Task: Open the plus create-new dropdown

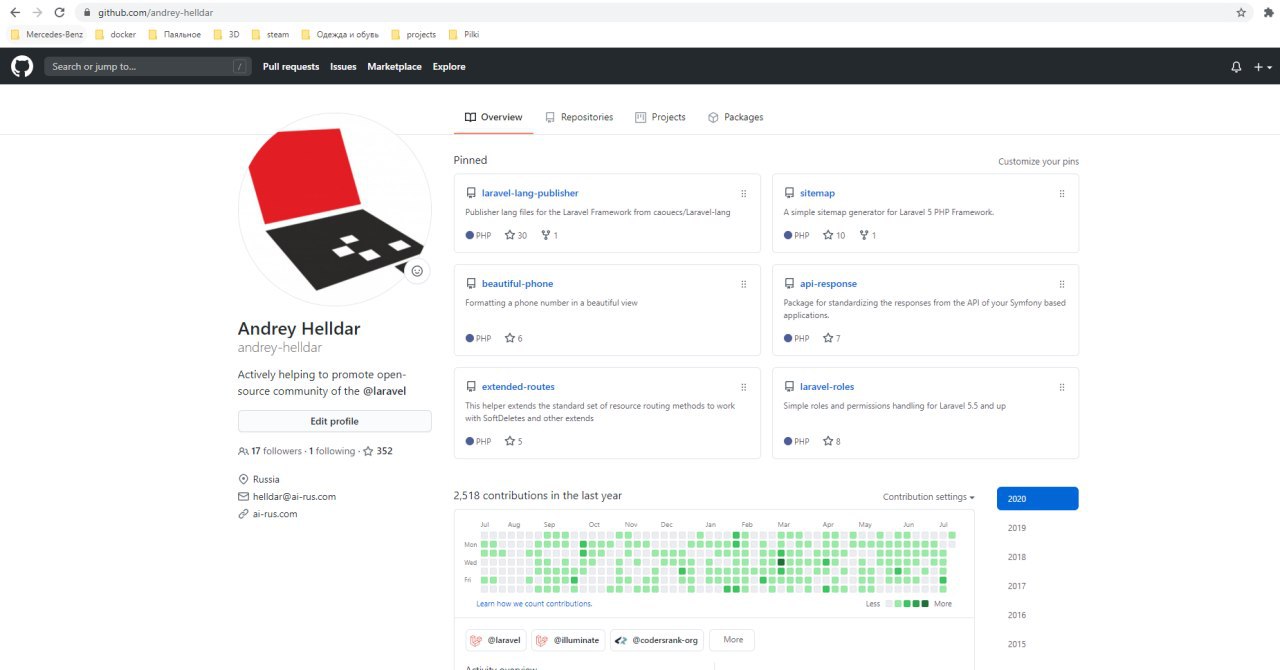Action: 1263,67
